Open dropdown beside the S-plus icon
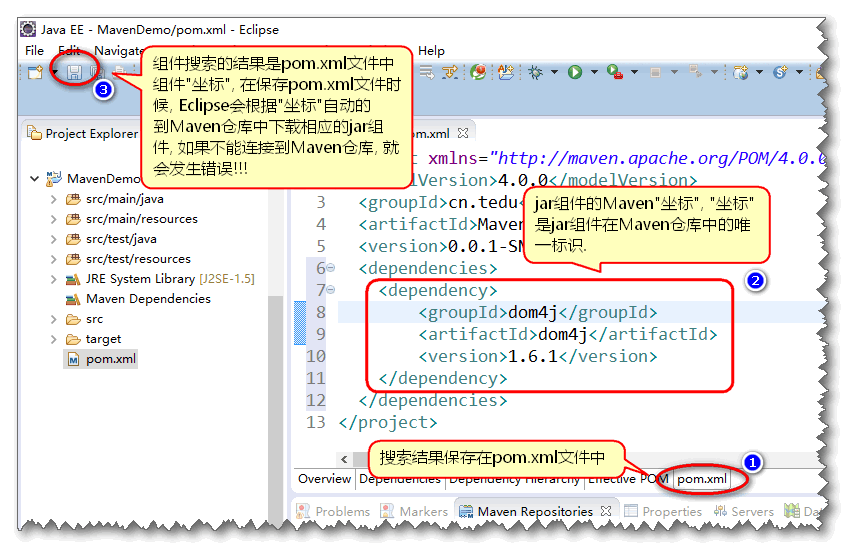The height and width of the screenshot is (555, 853). tap(799, 72)
